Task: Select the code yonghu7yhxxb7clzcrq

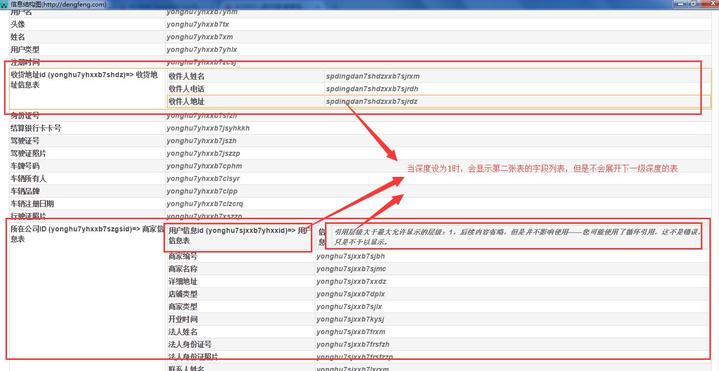Action: pos(205,203)
